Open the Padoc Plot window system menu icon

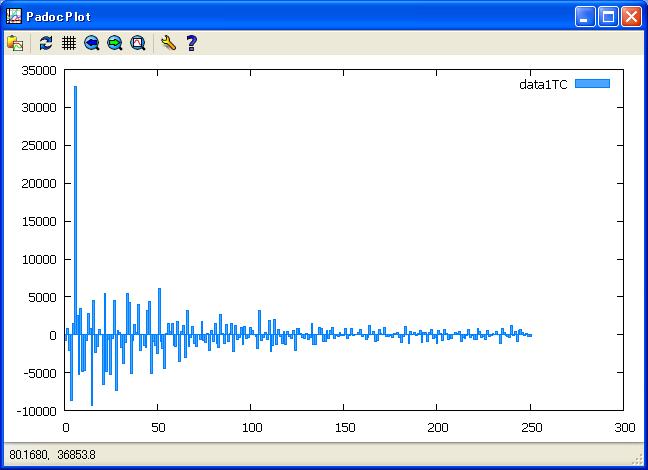pyautogui.click(x=14, y=16)
